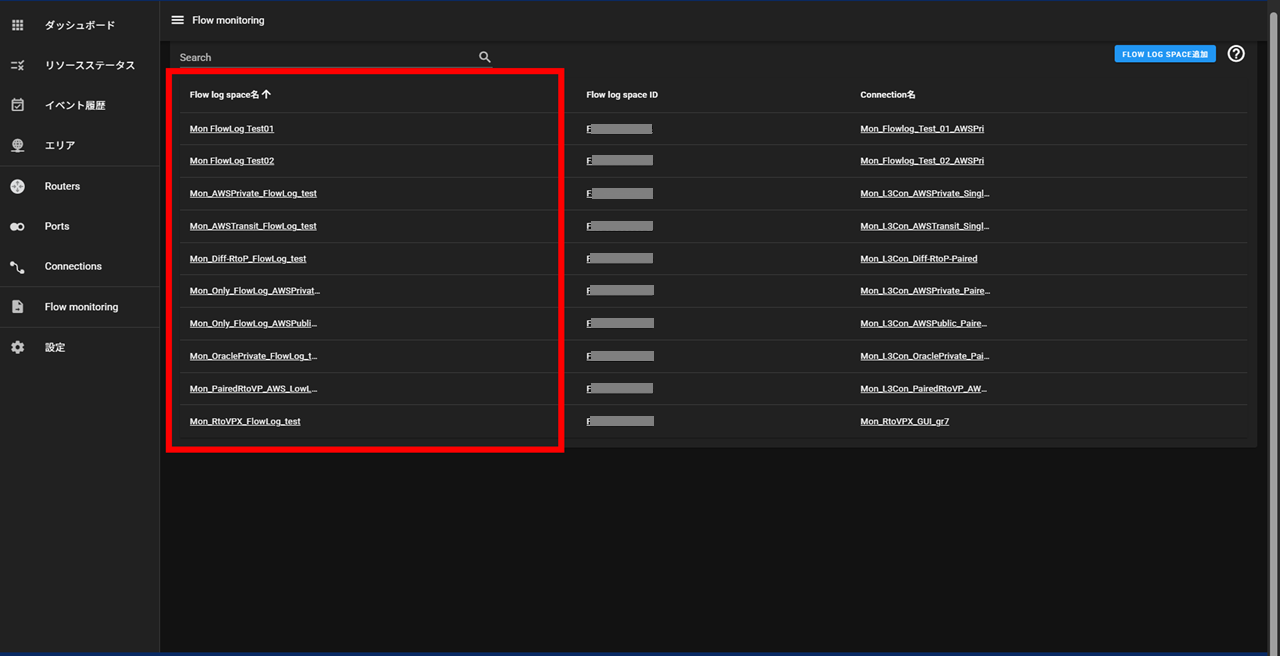
Task: Open the Mon_Diff-RtoP_FlowLog_test link
Action: click(248, 259)
